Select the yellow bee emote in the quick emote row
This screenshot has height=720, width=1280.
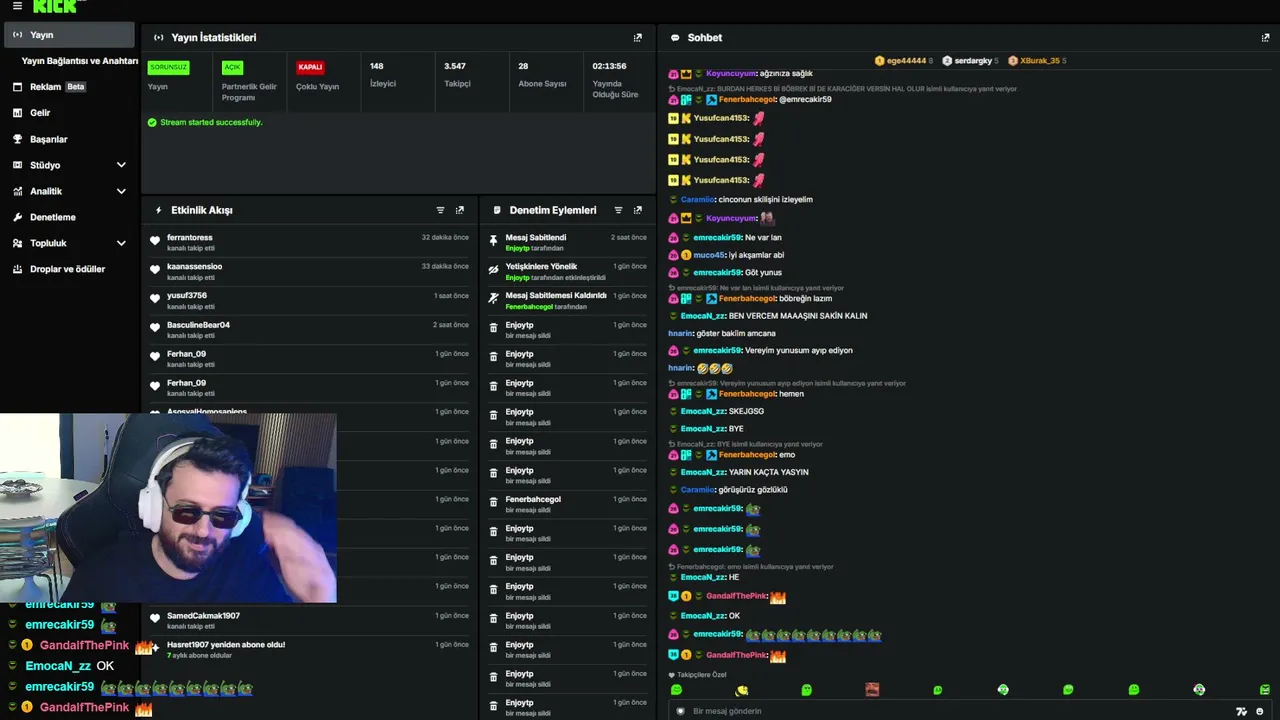click(x=742, y=690)
